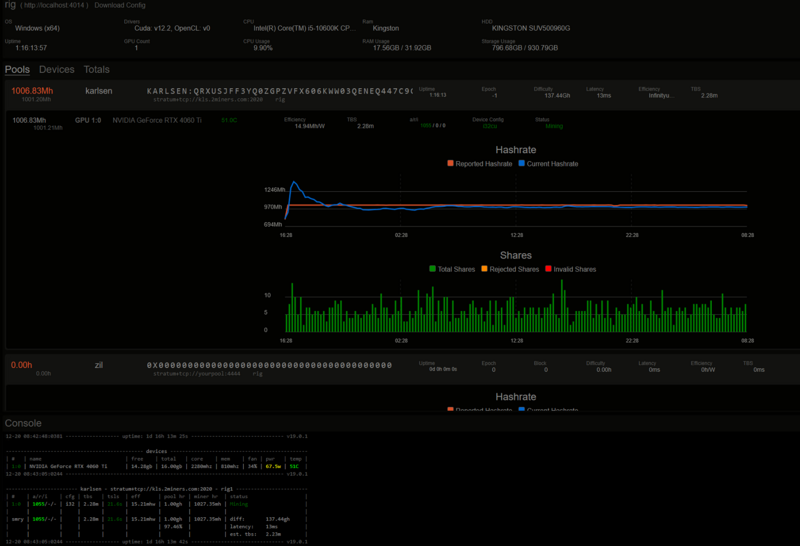
Task: Click the Kingston RAM value
Action: [386, 28]
